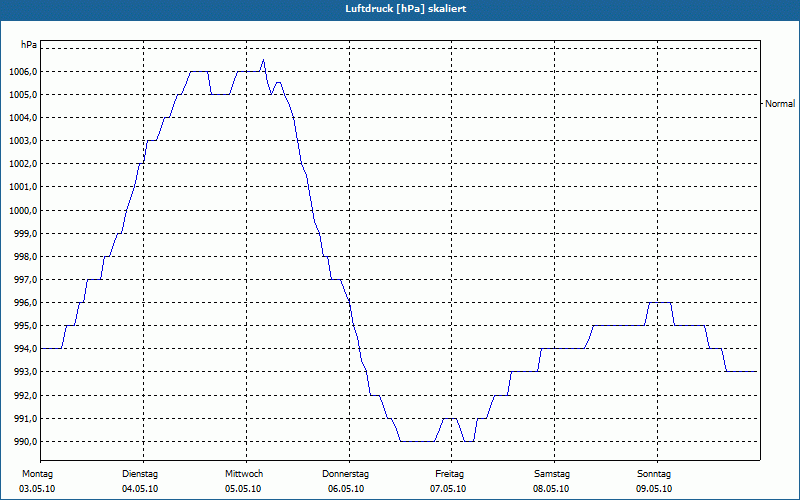Screen dimensions: 800x500
Task: Select the 992,0 y-axis value
Action: (25, 396)
